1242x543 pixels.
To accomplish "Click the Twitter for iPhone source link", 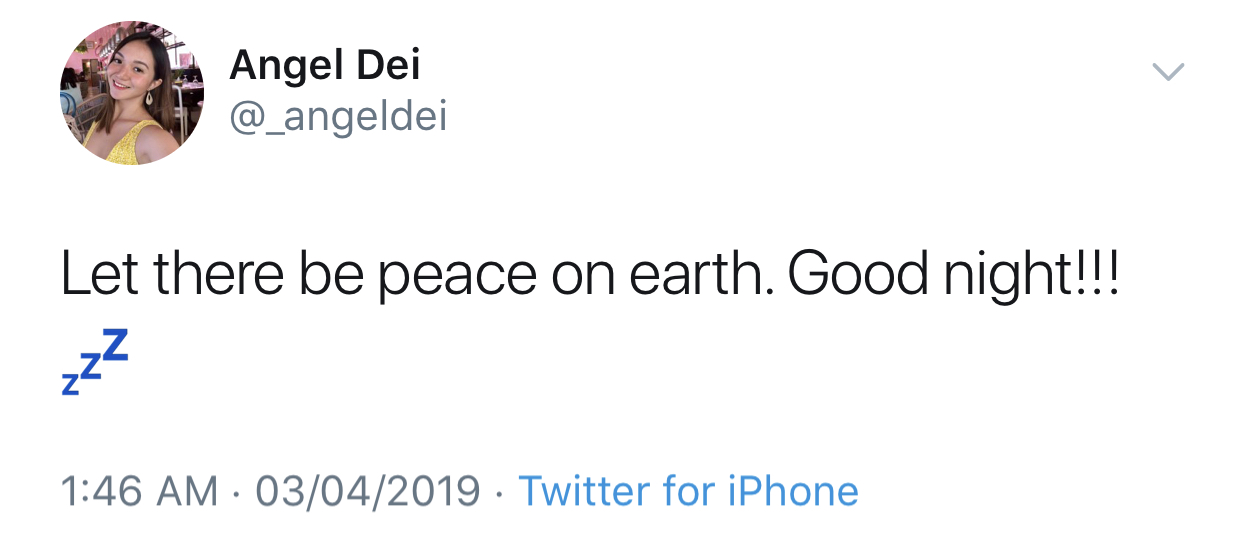I will point(688,491).
